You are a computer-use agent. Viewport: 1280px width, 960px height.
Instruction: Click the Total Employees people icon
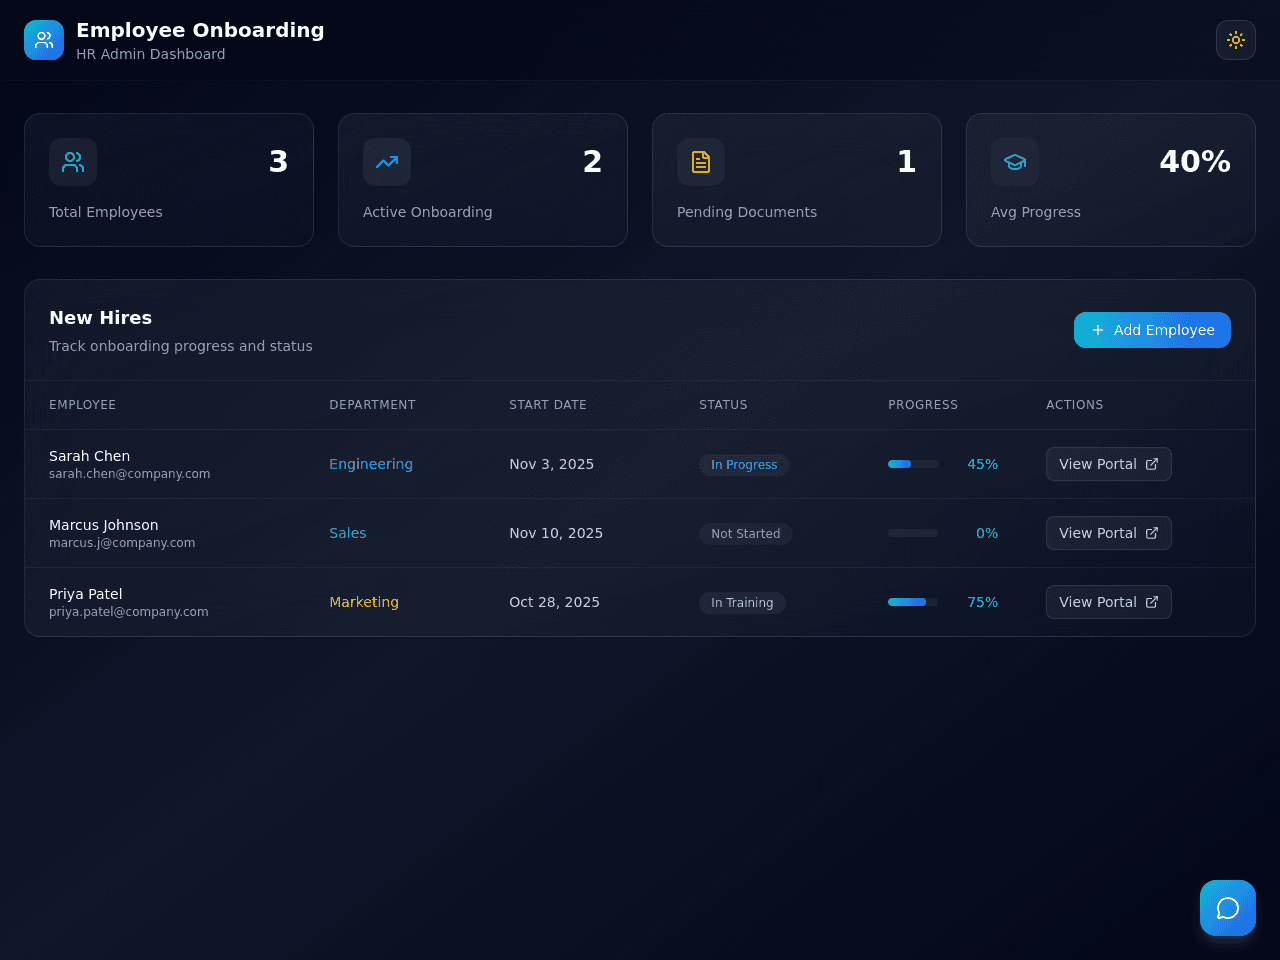pos(73,162)
